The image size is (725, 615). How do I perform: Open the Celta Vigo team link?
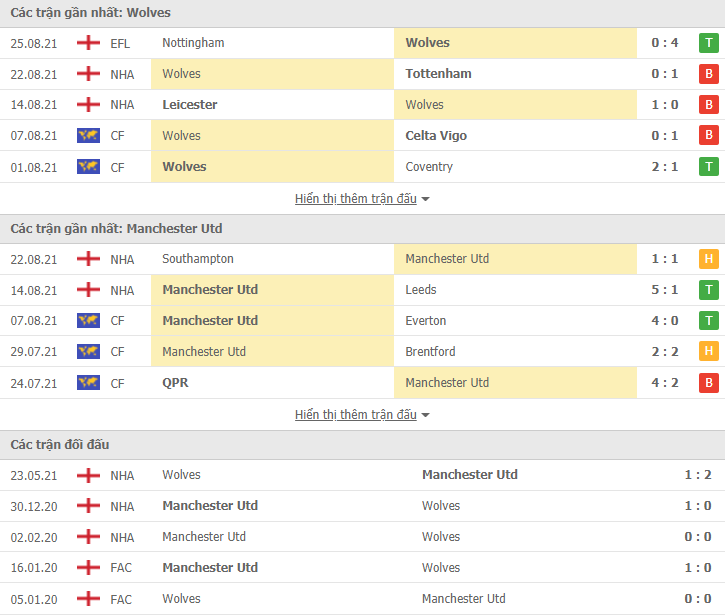(436, 135)
